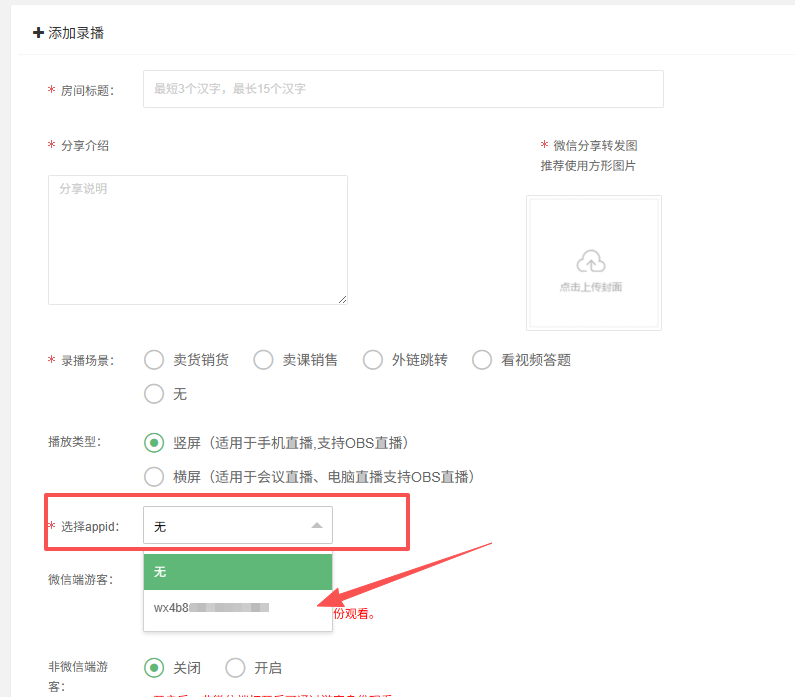Set non-WeChat visitors to 关闭
This screenshot has height=697, width=795.
tap(154, 668)
